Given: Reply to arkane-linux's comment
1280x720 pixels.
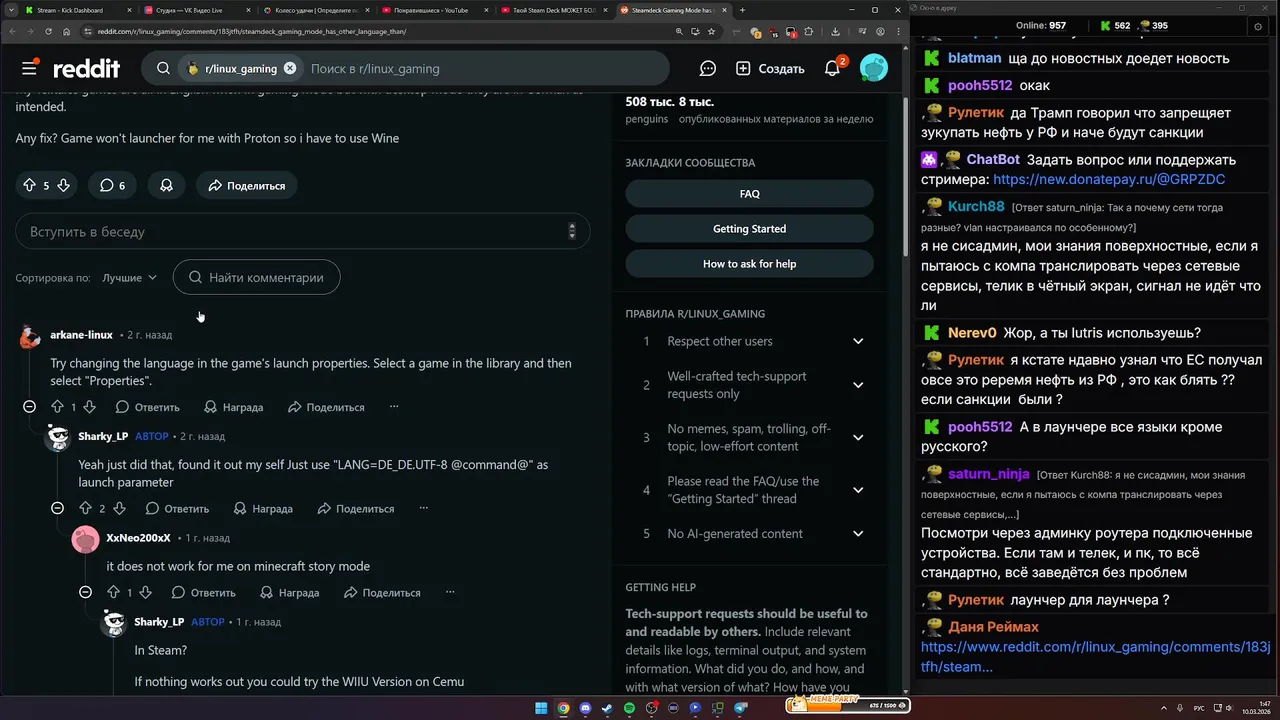Looking at the screenshot, I should coord(148,407).
